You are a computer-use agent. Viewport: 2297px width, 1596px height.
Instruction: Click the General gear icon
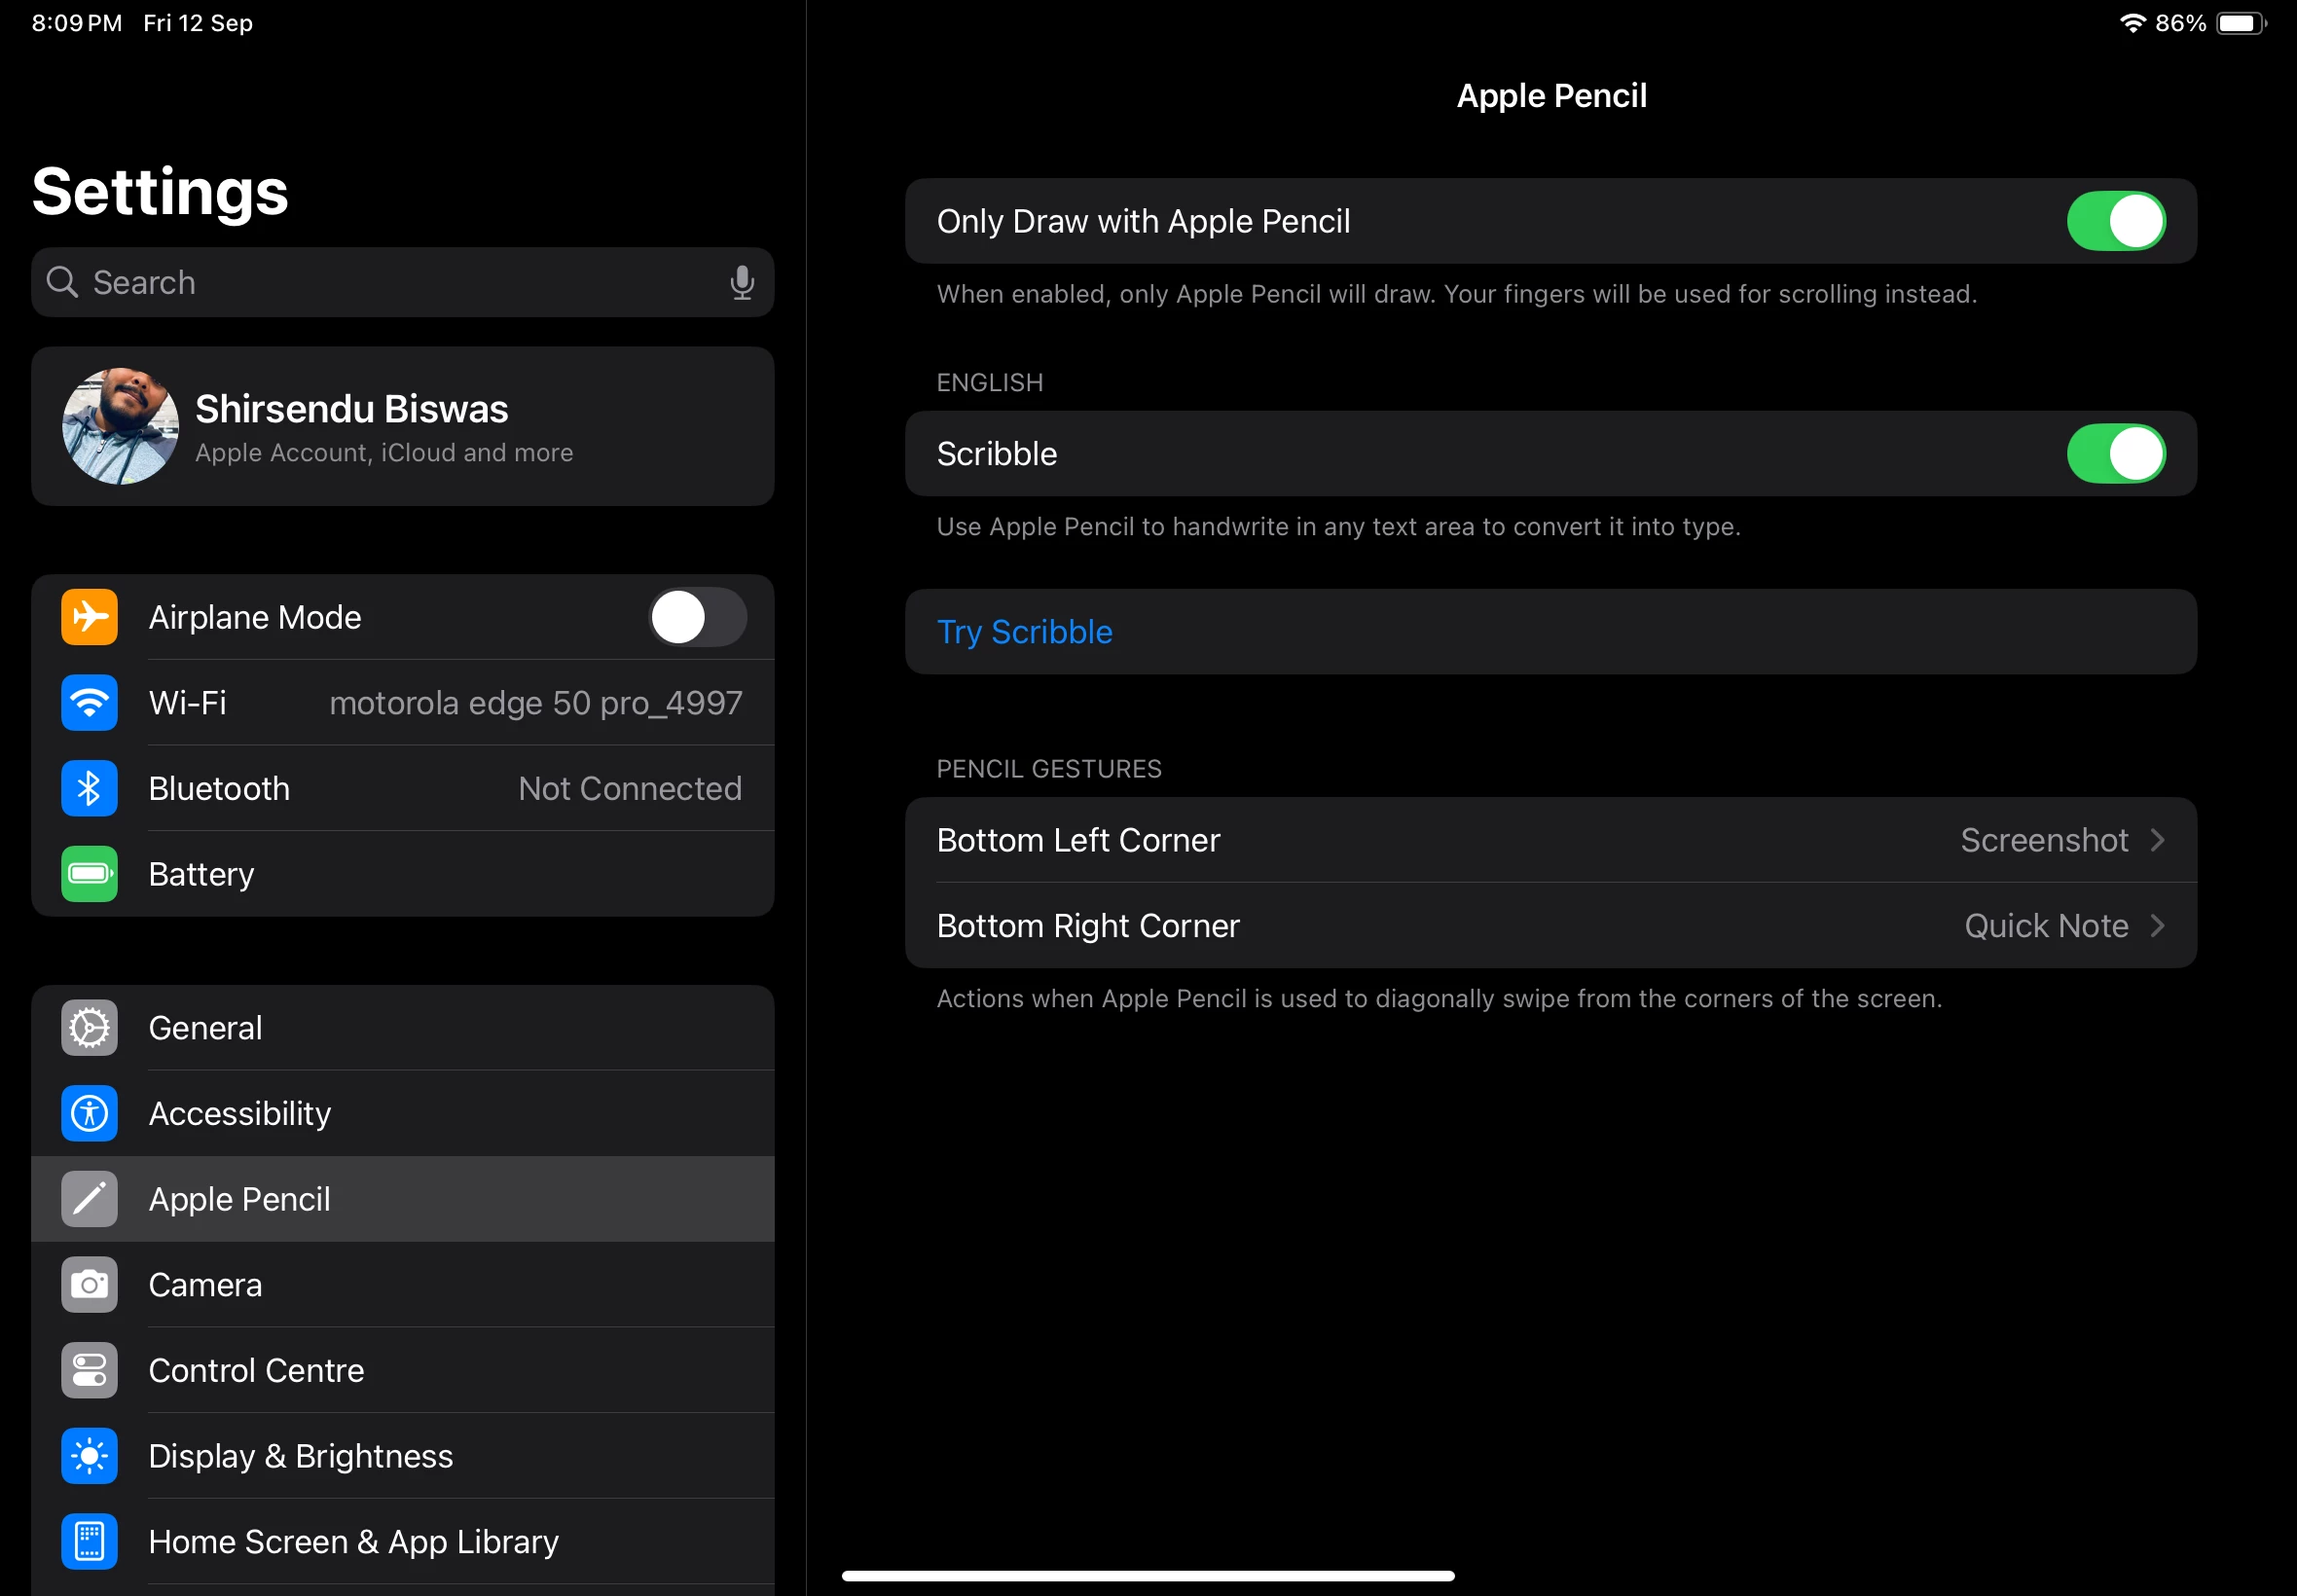point(89,1028)
